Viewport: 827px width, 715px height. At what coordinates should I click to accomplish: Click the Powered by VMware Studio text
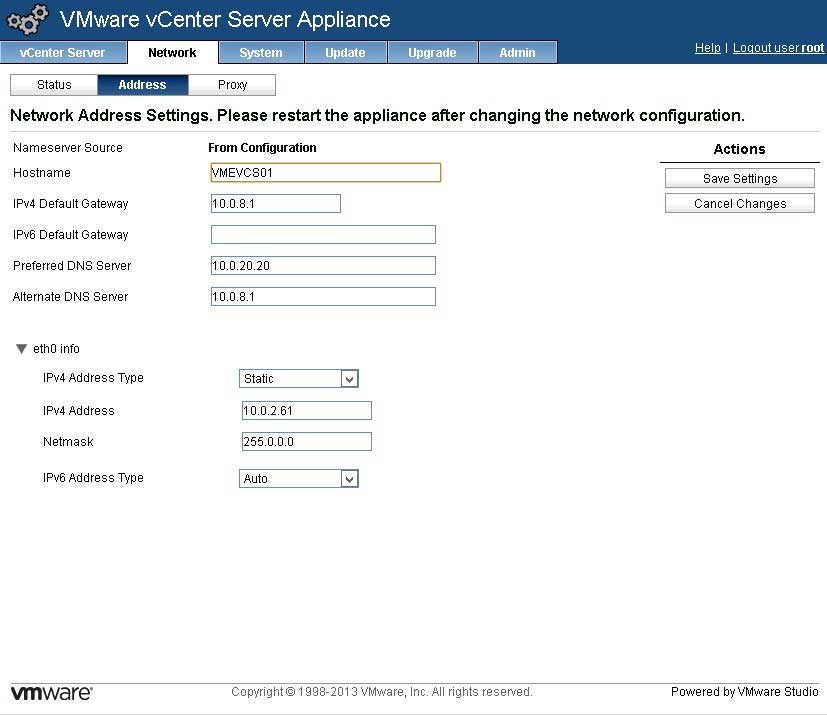[744, 692]
